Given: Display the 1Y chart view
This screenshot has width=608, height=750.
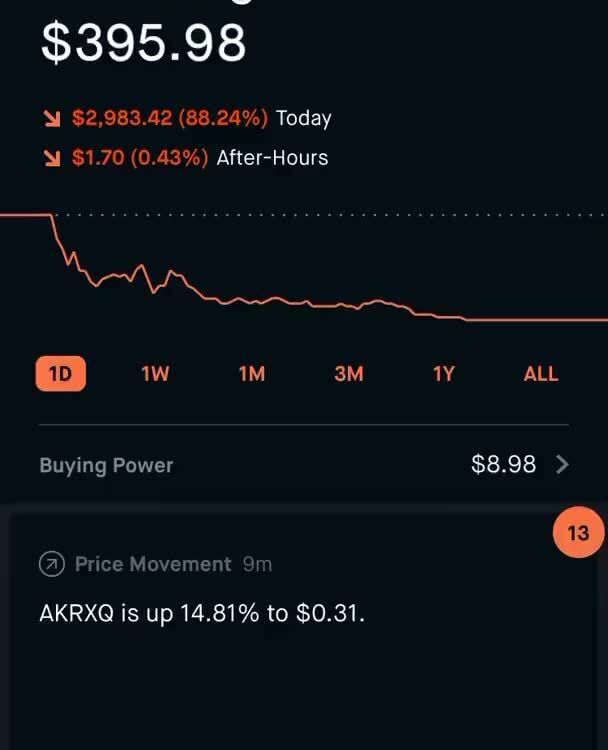Looking at the screenshot, I should tap(444, 374).
